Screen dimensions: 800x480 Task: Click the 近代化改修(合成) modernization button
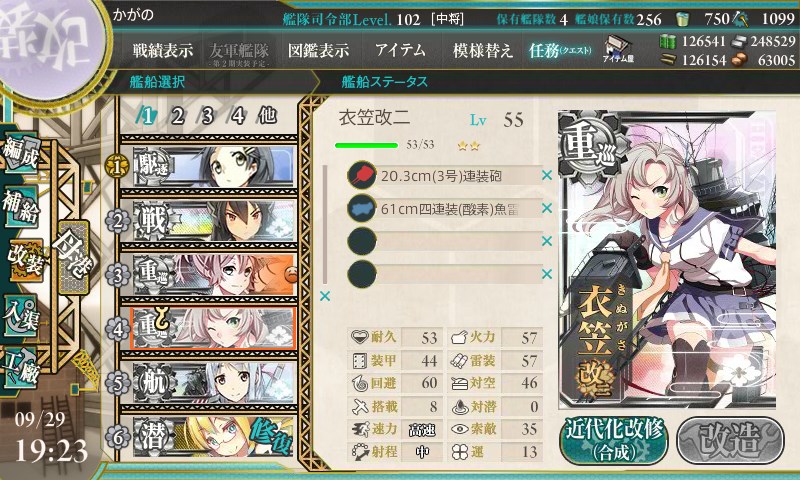(x=614, y=441)
